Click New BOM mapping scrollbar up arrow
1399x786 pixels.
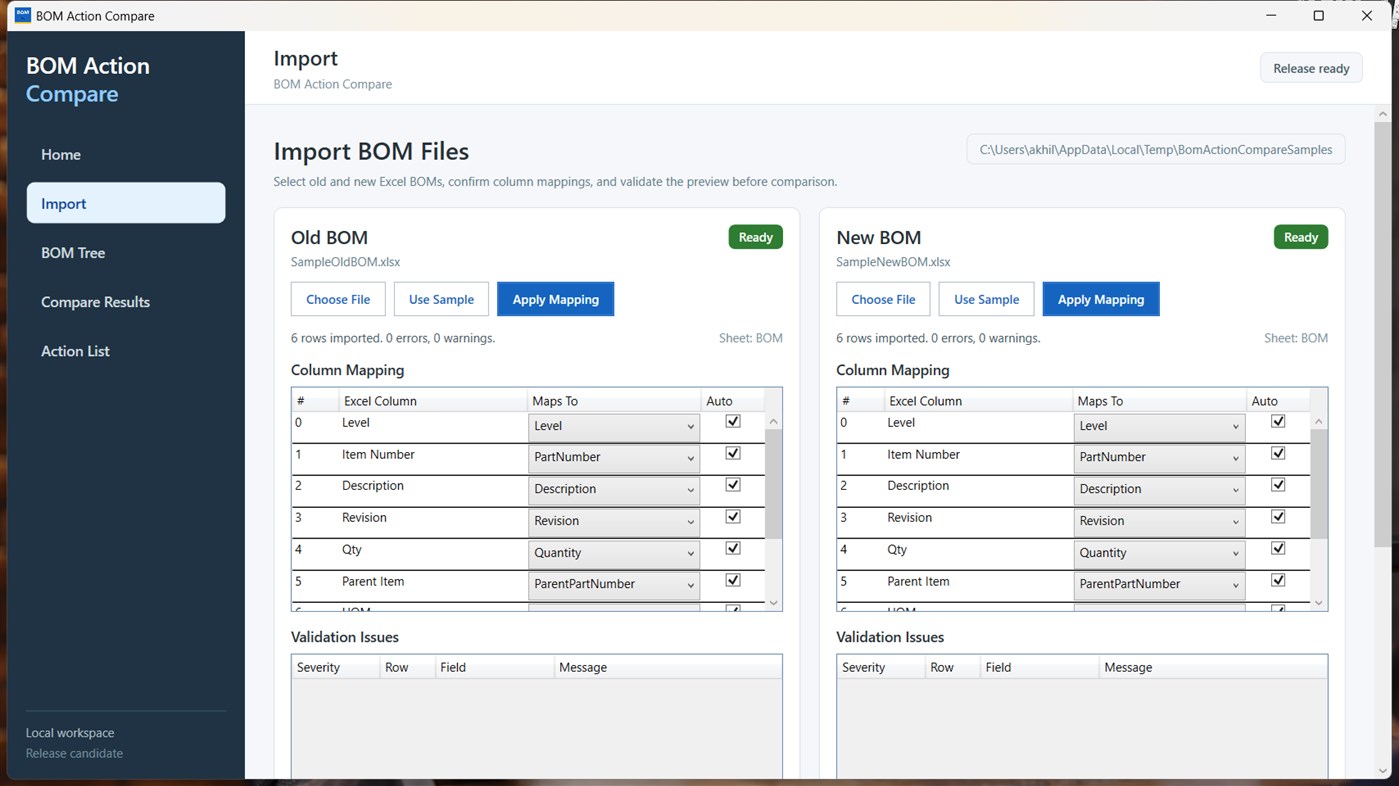(1318, 421)
